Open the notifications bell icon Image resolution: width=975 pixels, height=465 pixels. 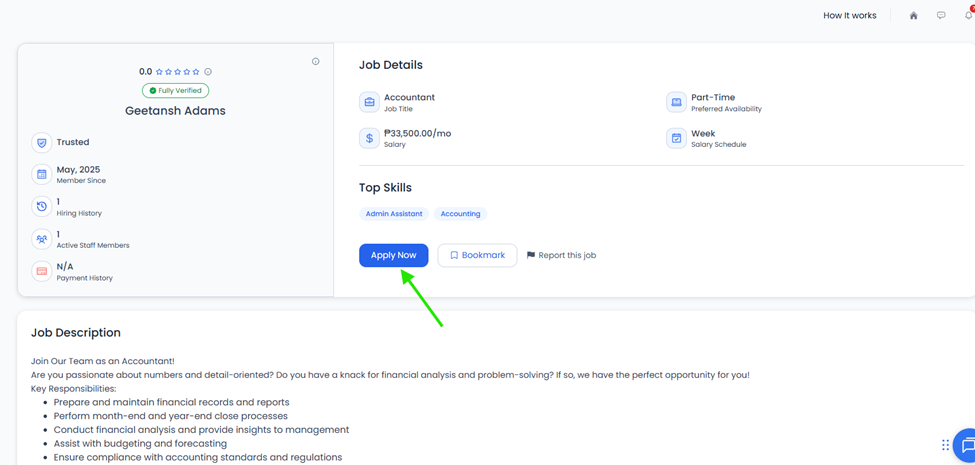[x=969, y=15]
